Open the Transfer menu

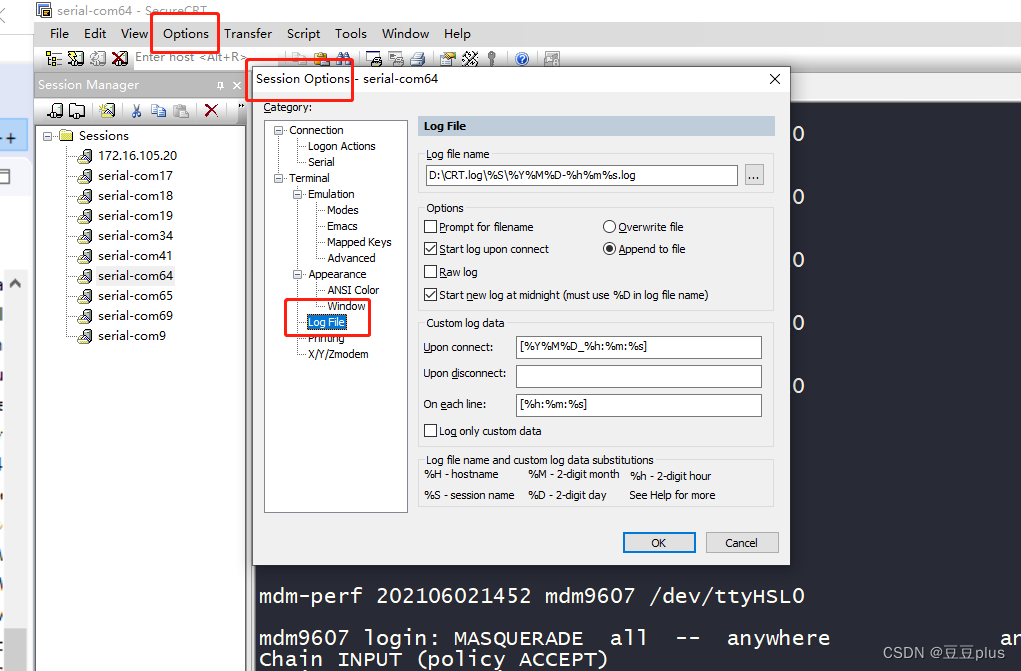click(x=247, y=33)
